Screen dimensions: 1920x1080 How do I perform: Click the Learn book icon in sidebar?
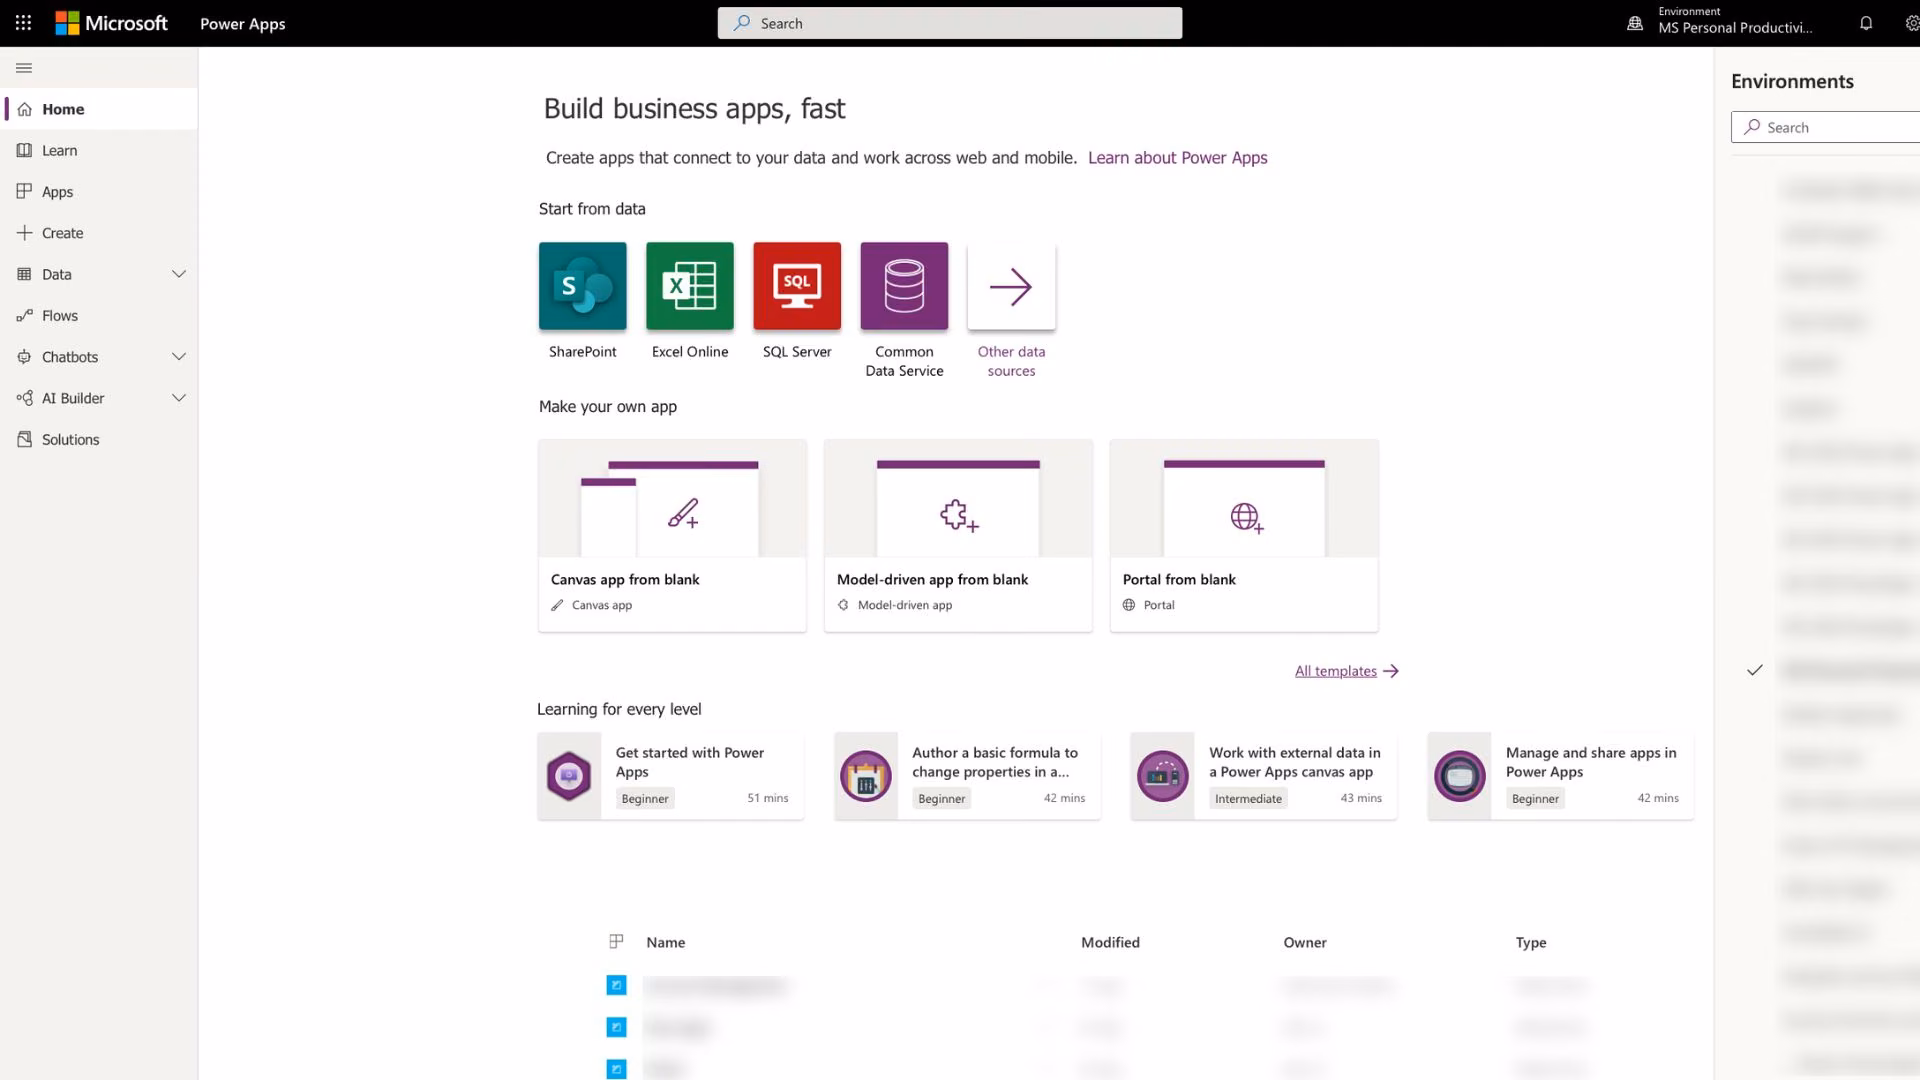point(24,150)
